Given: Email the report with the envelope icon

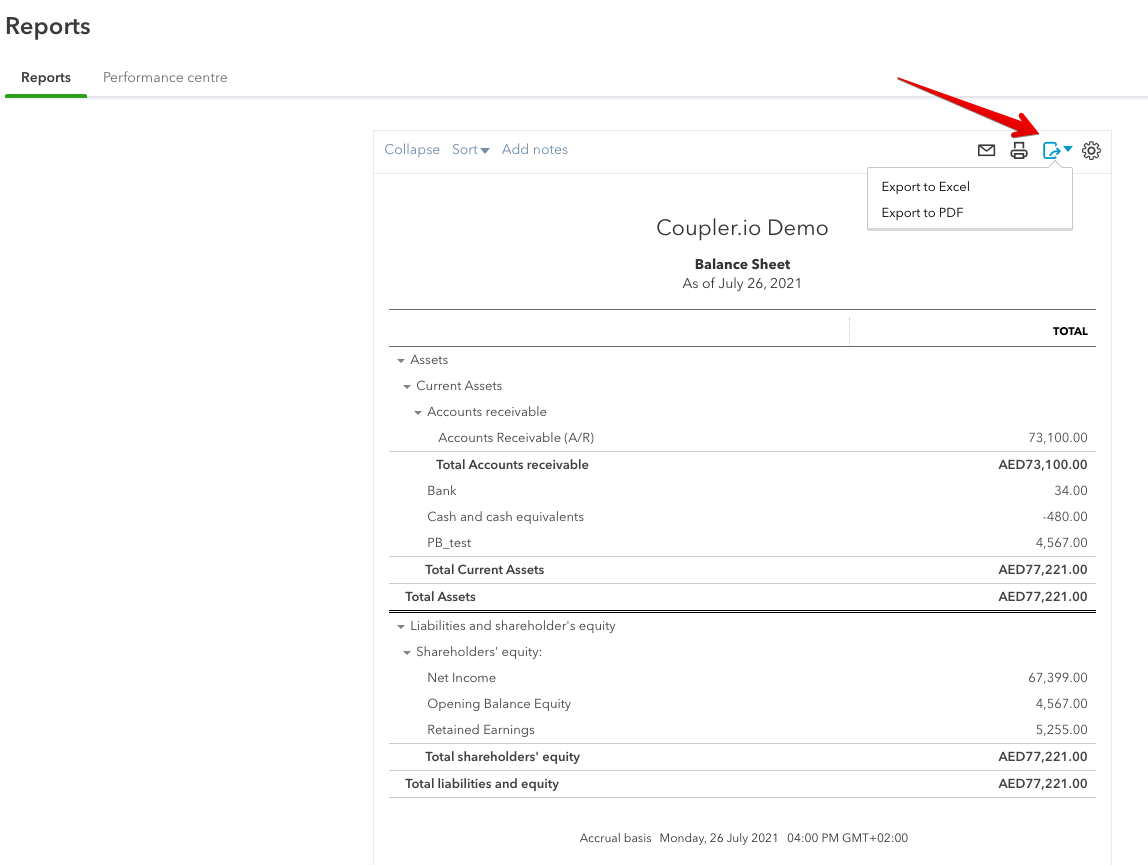Looking at the screenshot, I should coord(986,150).
